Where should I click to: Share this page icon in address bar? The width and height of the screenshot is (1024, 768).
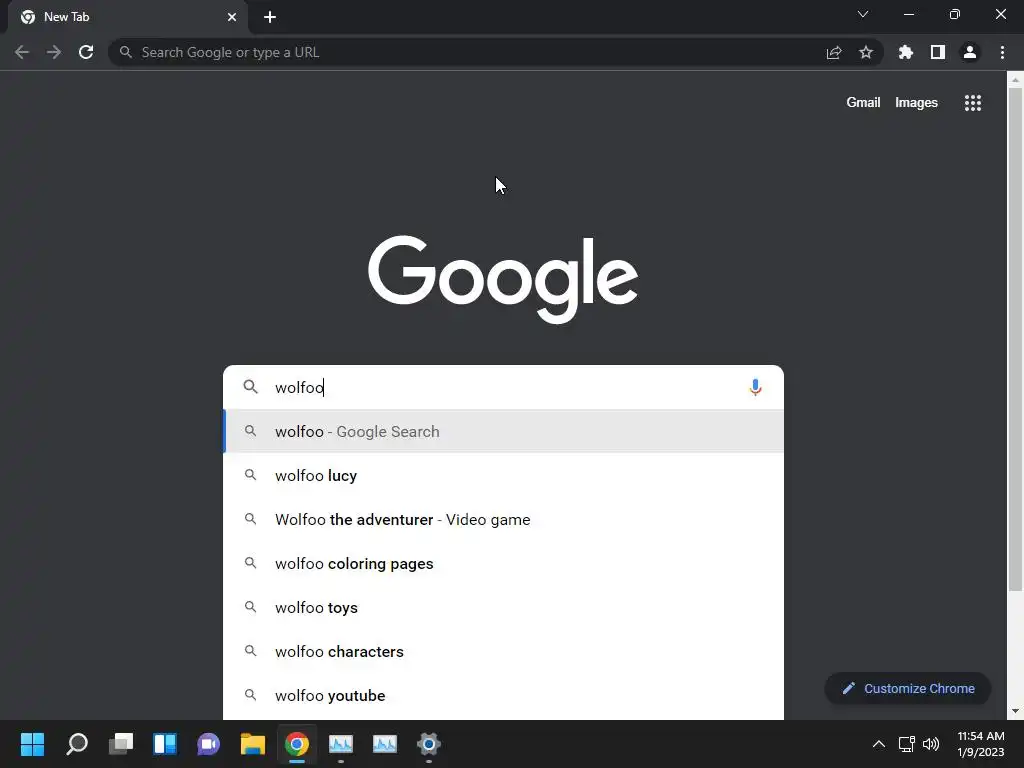tap(834, 52)
